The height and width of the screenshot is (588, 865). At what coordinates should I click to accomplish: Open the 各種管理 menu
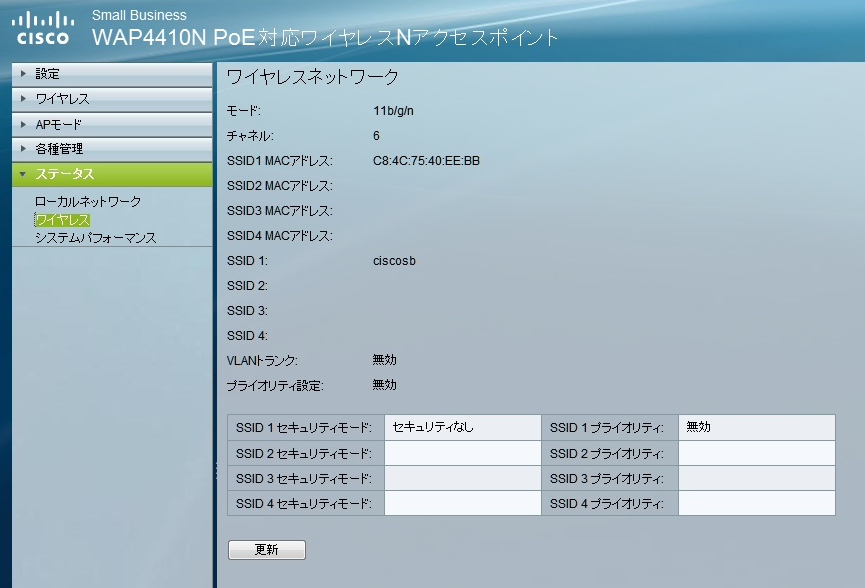112,149
